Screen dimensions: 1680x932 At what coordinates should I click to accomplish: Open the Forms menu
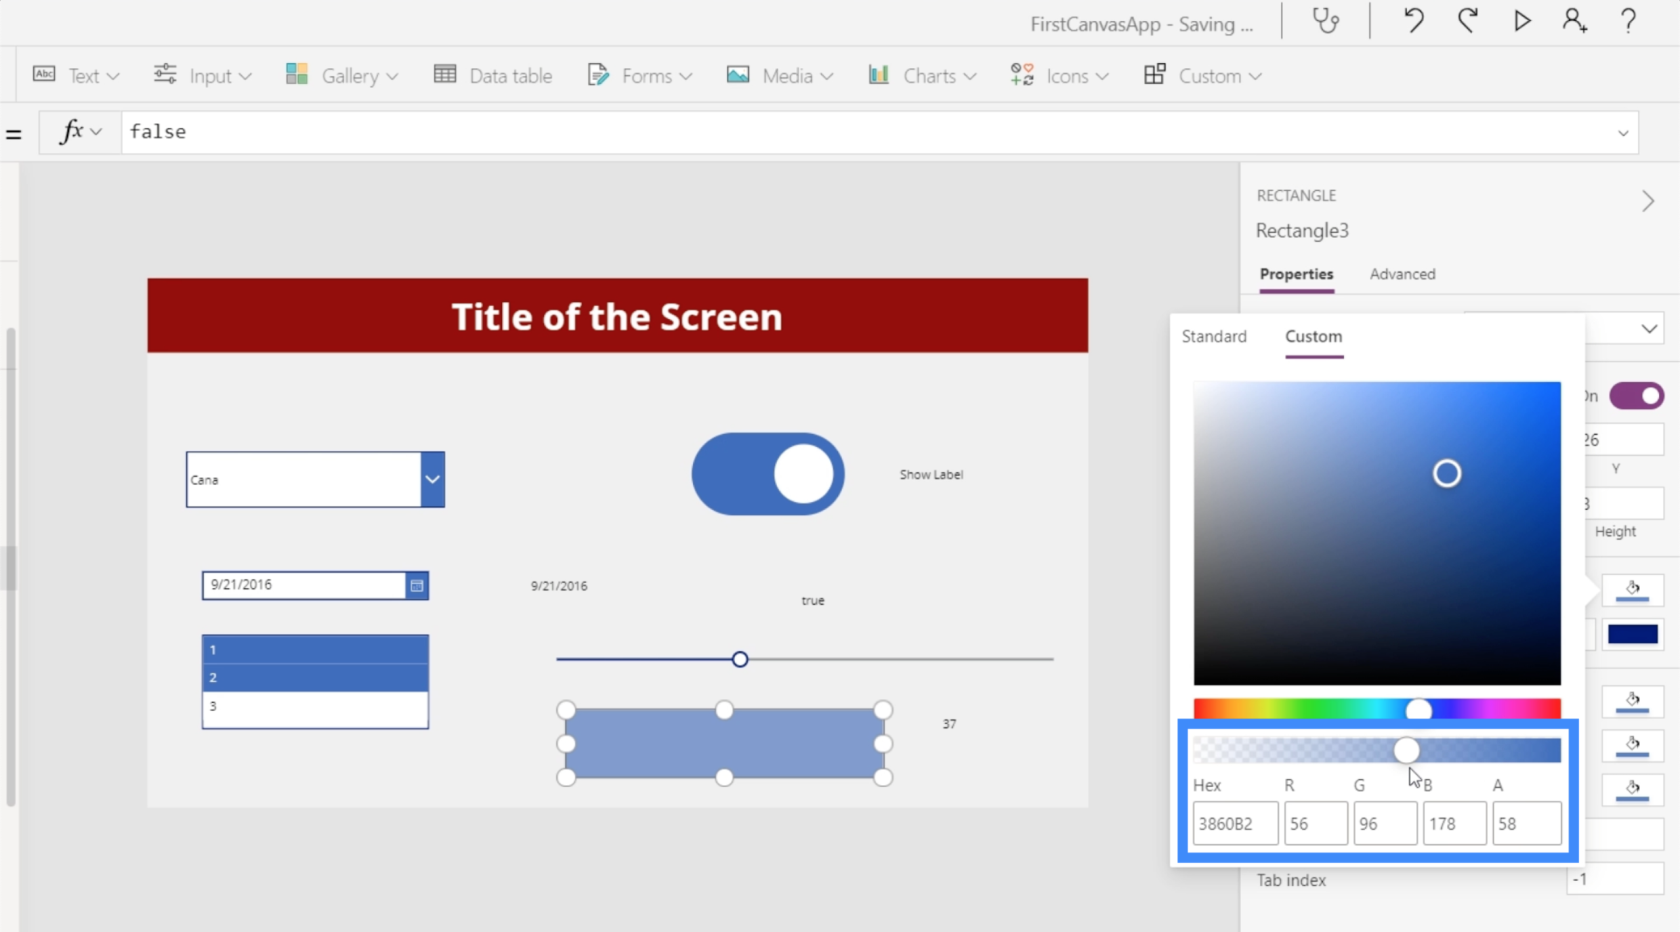[x=639, y=75]
